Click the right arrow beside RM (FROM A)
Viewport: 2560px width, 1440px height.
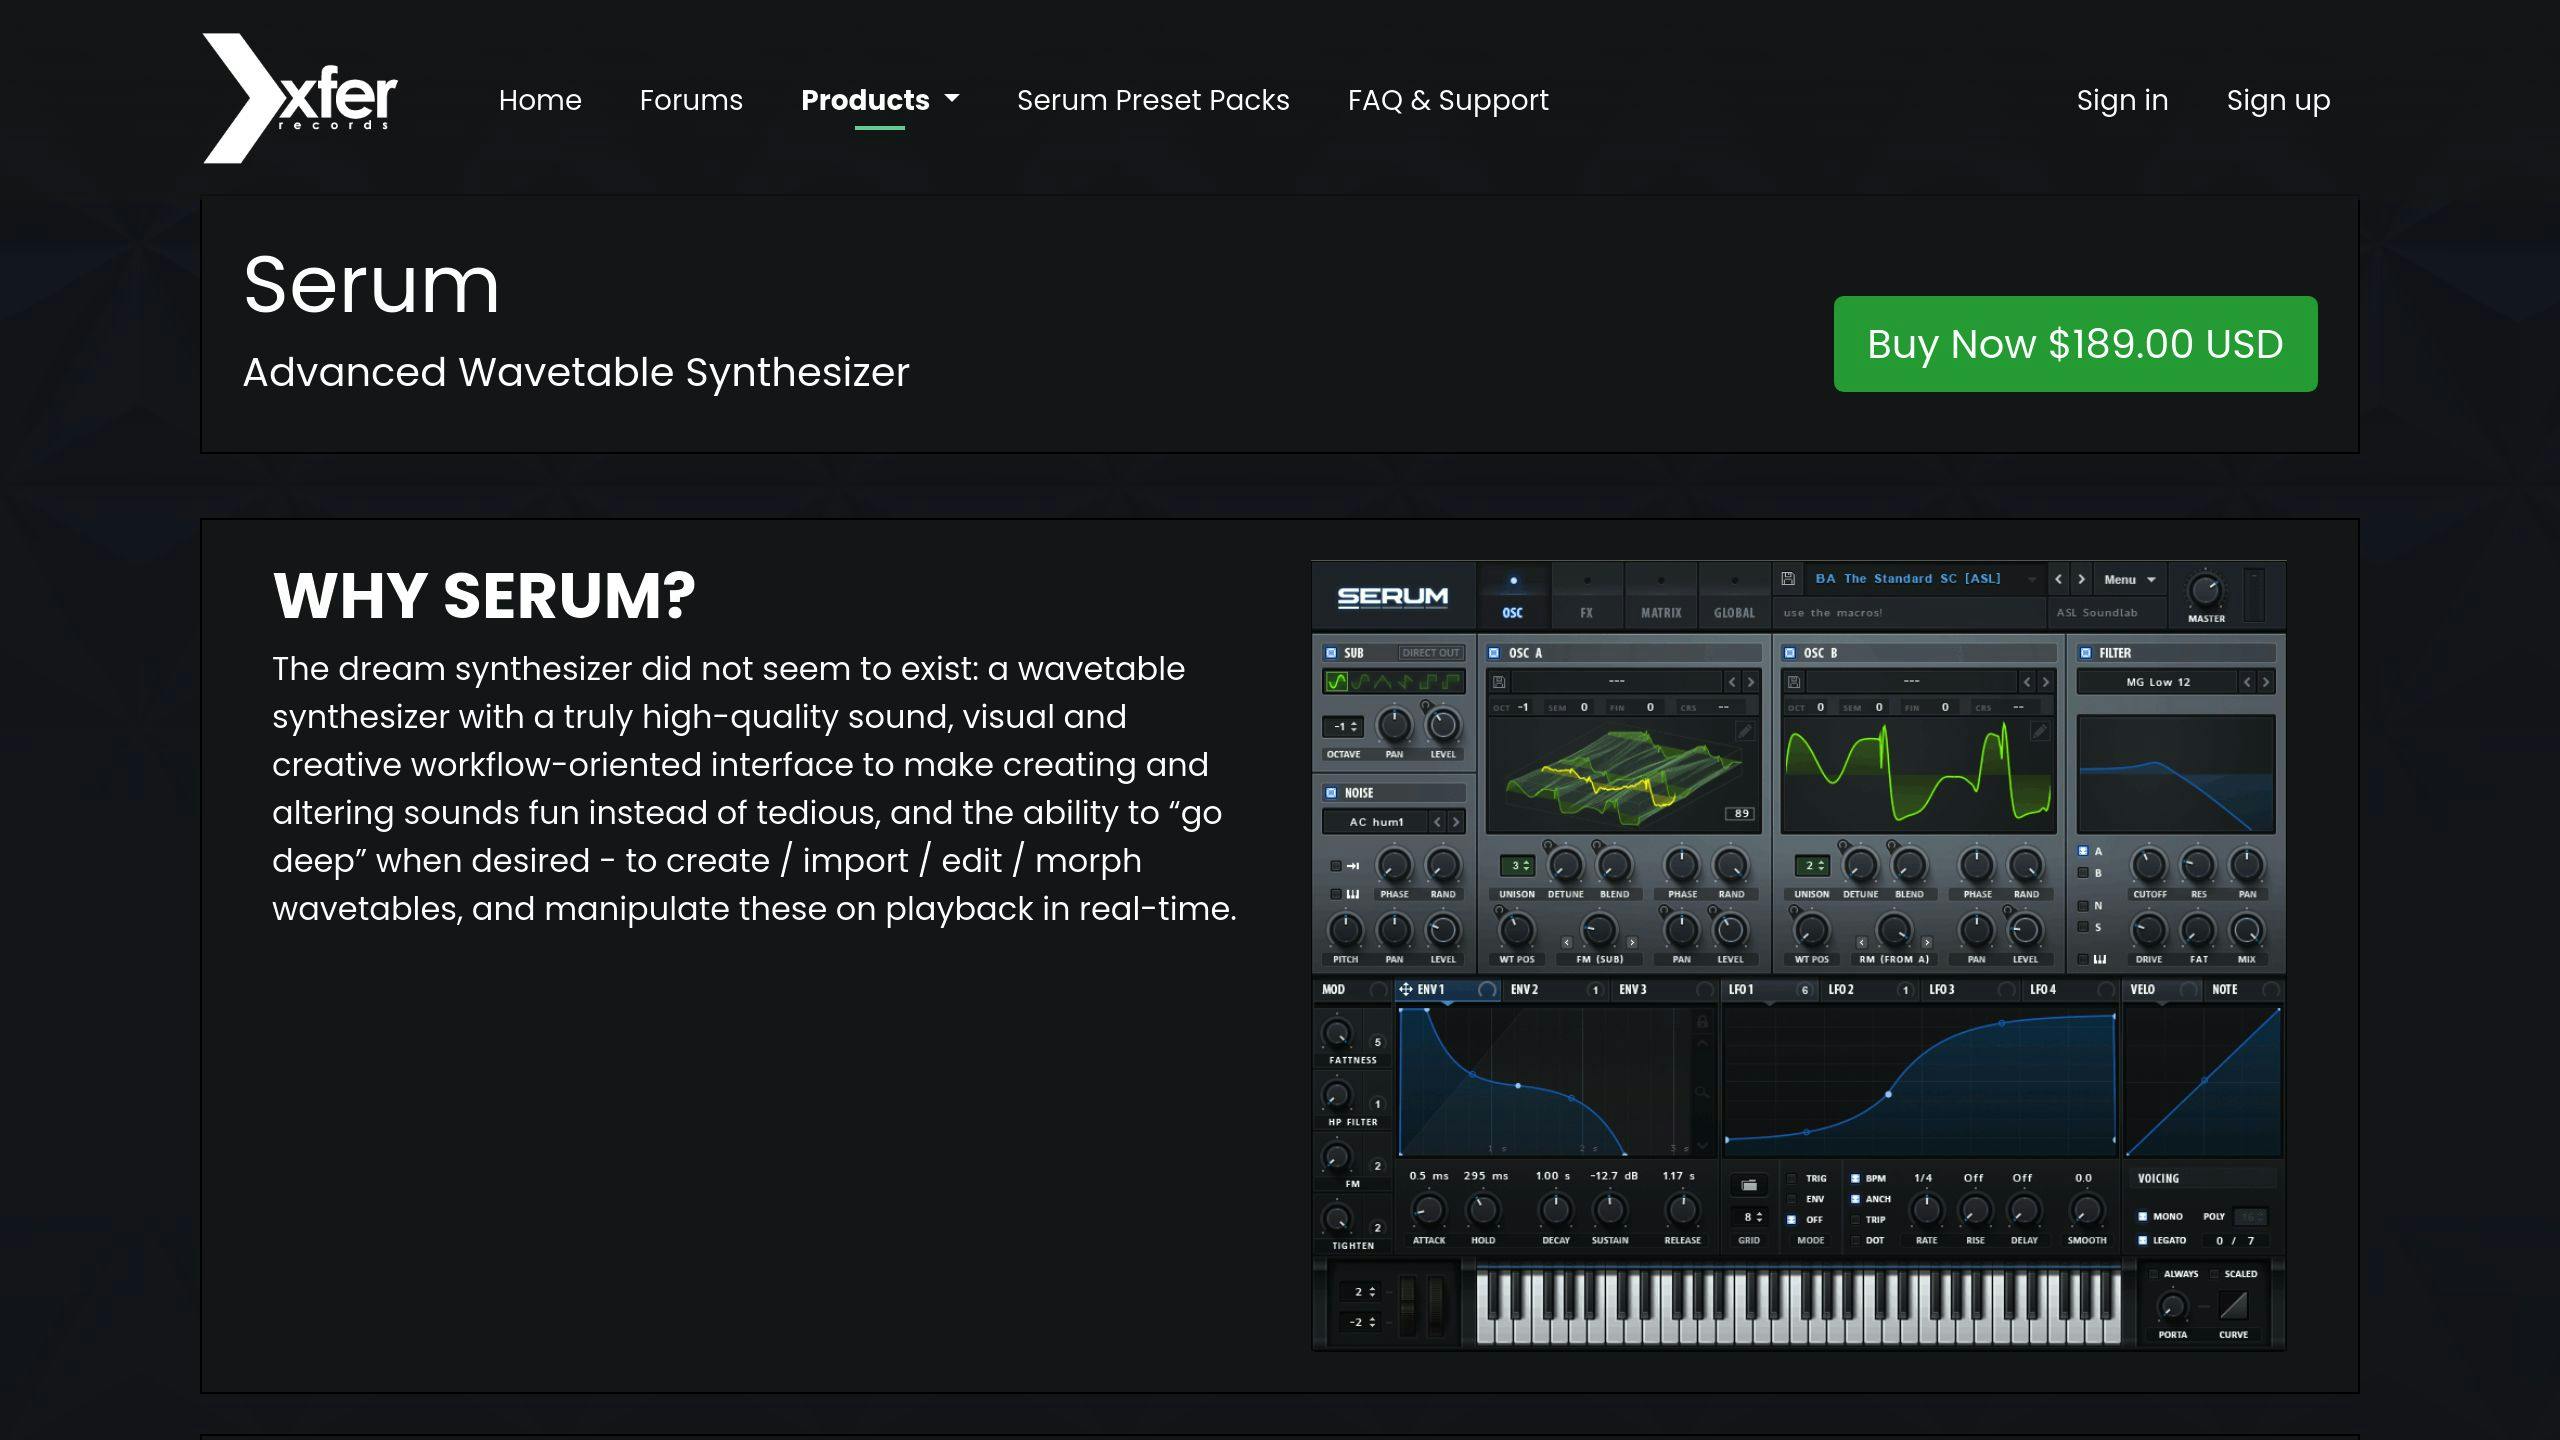[x=1927, y=942]
